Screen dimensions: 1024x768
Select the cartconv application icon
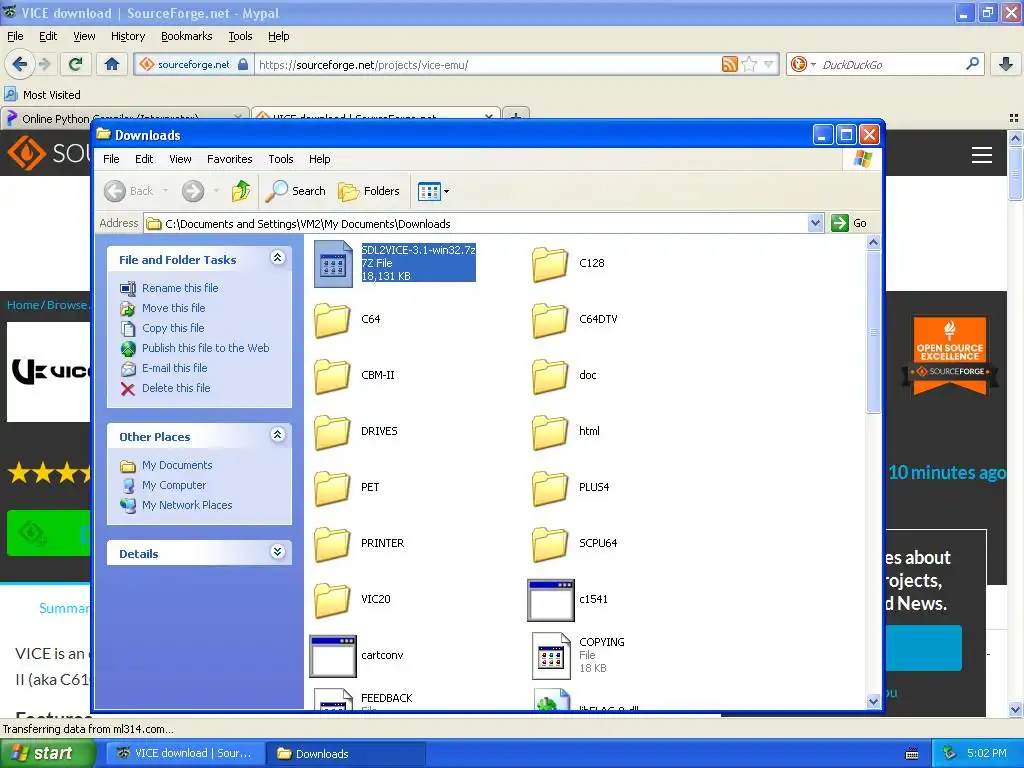(x=333, y=656)
